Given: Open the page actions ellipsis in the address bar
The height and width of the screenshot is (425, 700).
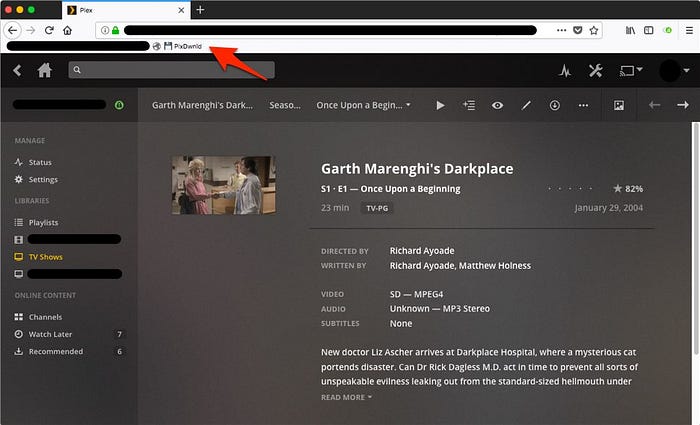Looking at the screenshot, I should pos(562,30).
